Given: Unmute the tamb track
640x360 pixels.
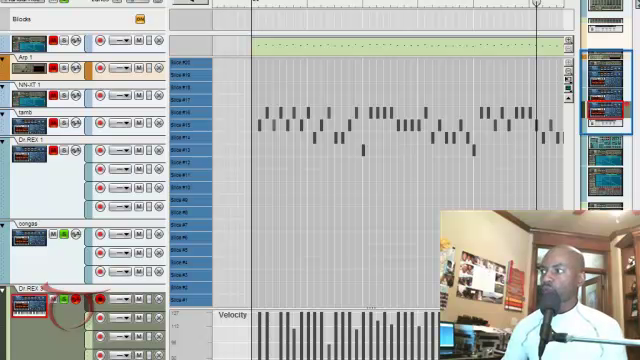Looking at the screenshot, I should click(x=53, y=123).
